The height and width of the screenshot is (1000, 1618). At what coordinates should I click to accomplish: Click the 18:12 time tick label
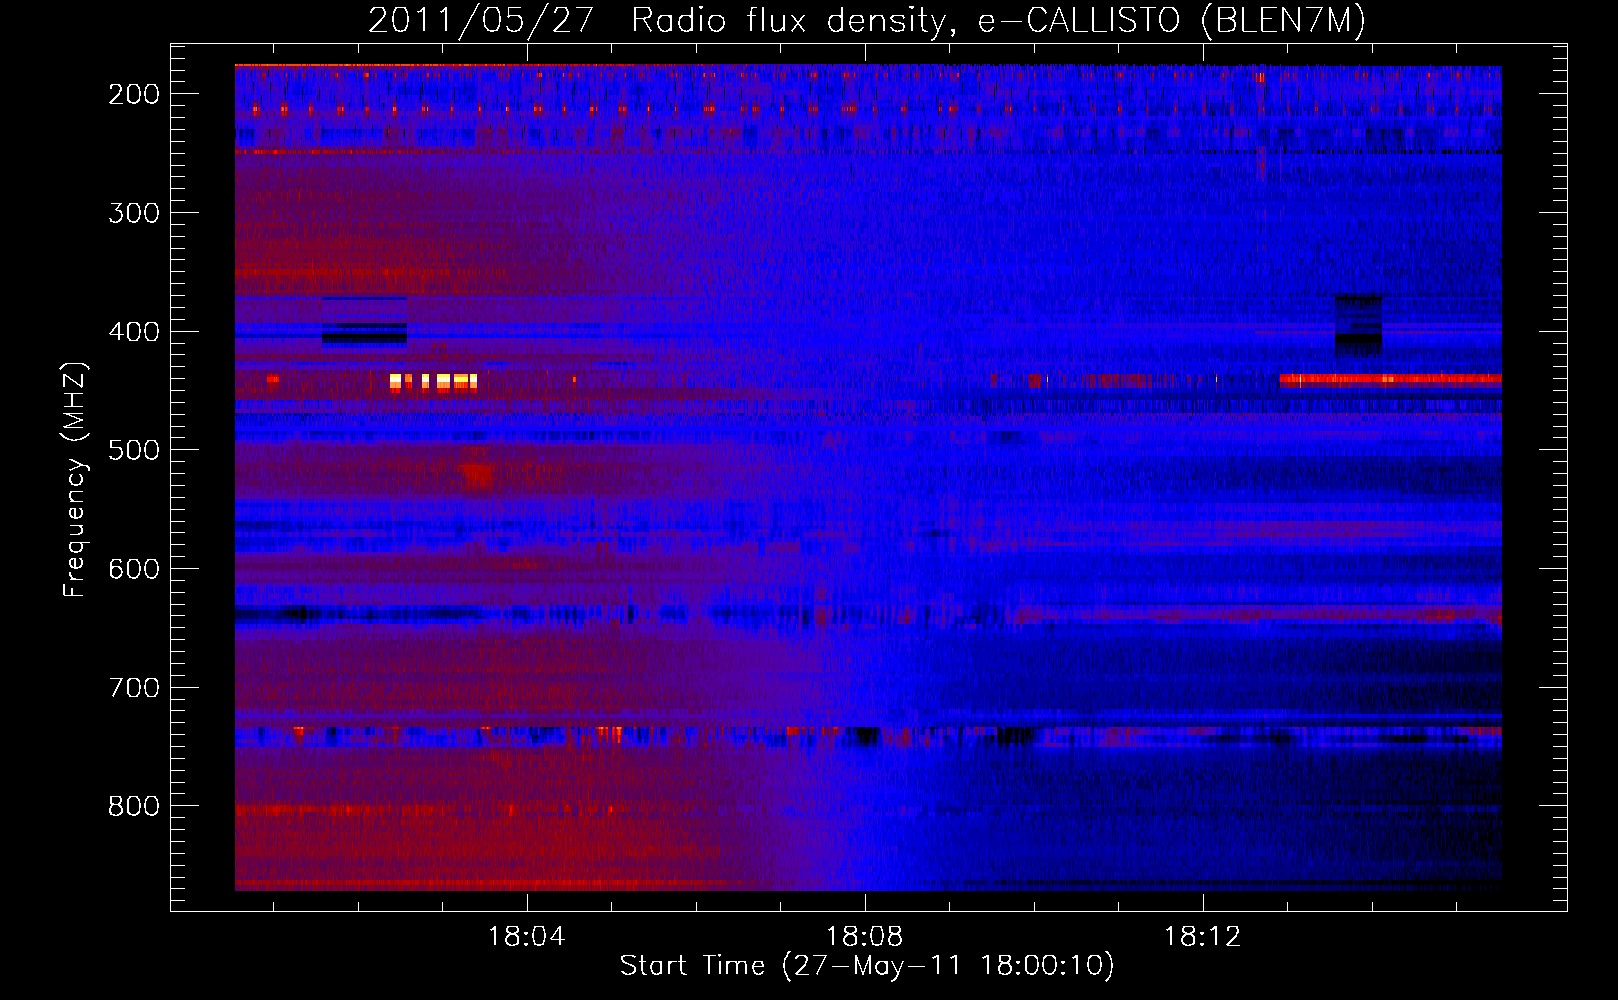pyautogui.click(x=1202, y=937)
